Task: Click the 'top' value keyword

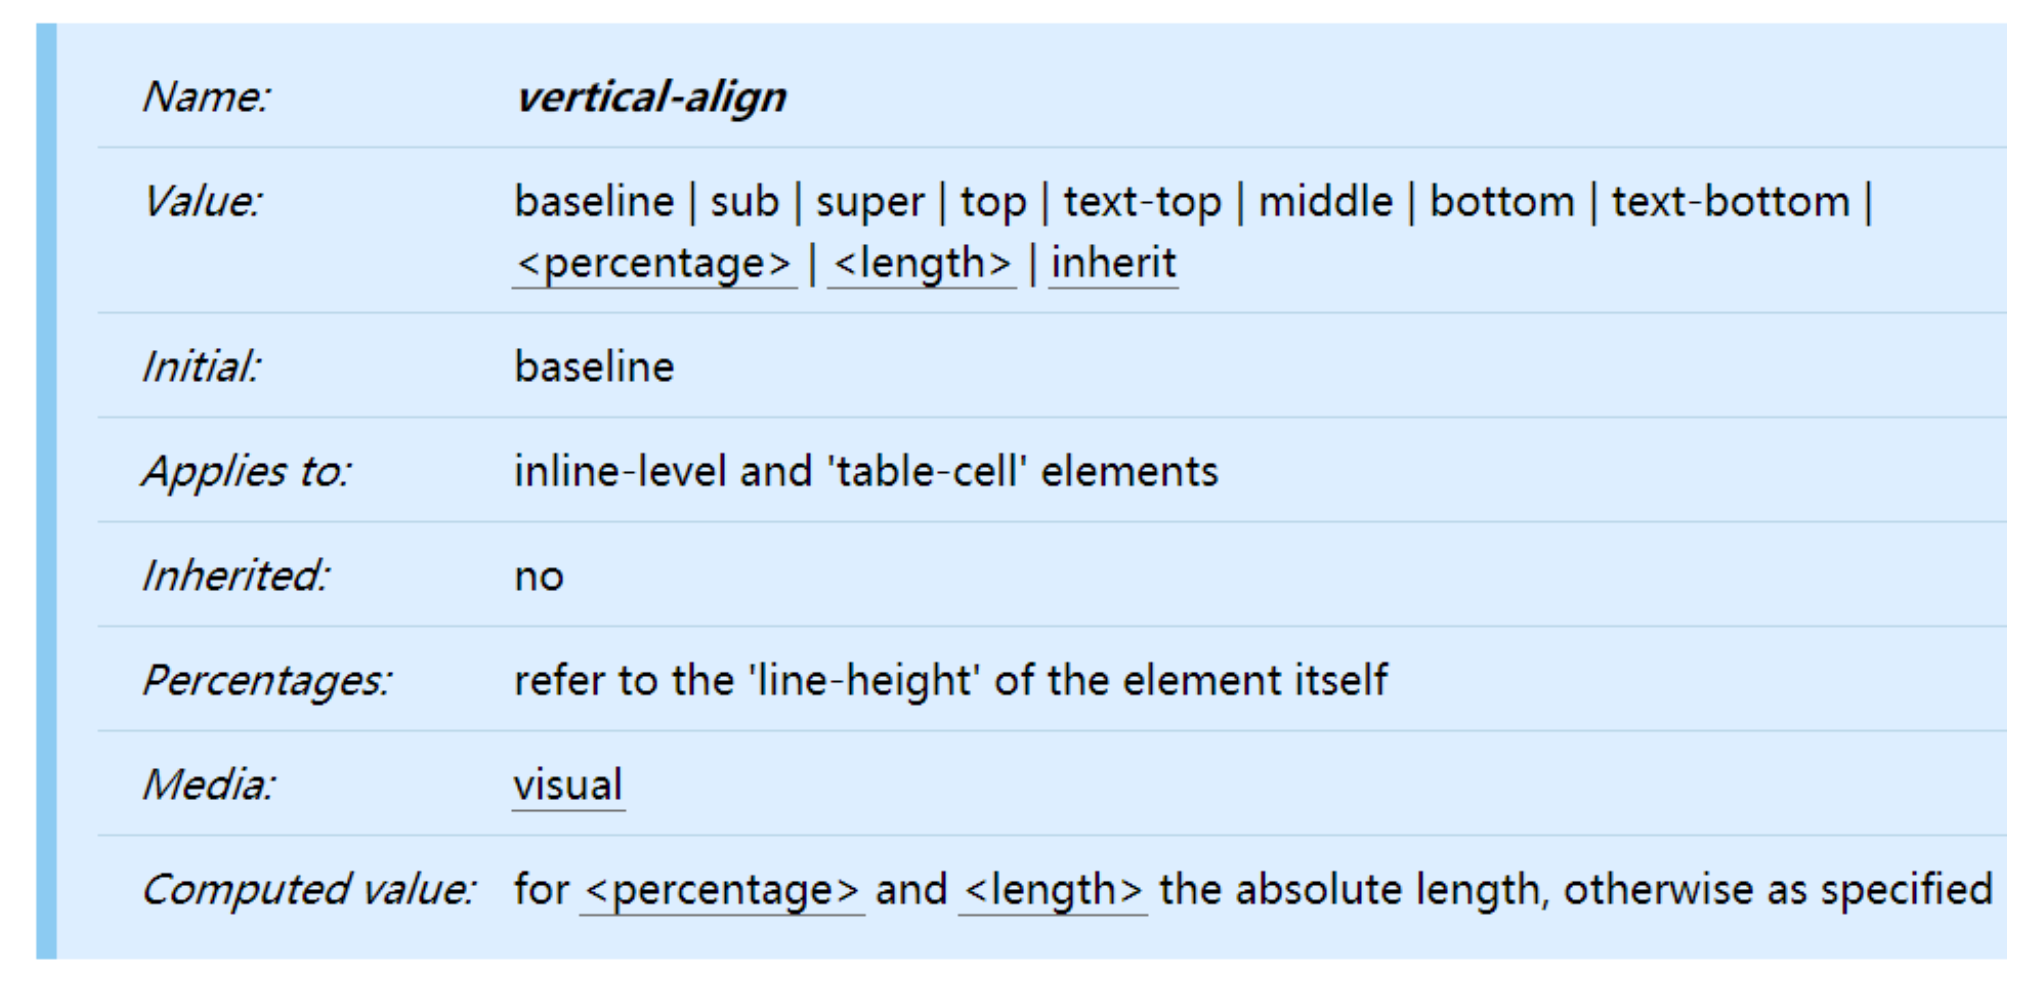Action: [993, 204]
